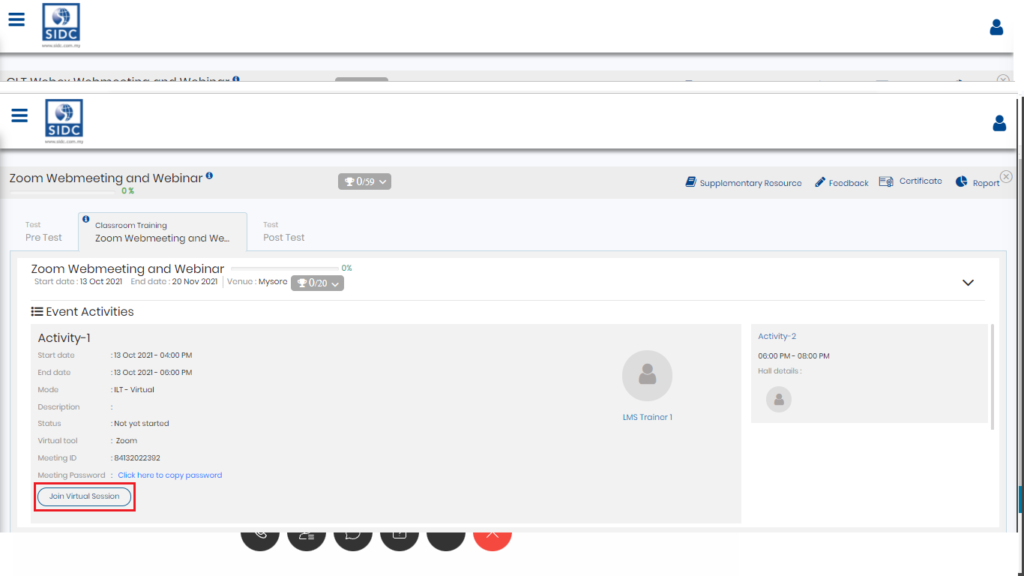Click the ILT - Virtual mode value
Viewport: 1024px width, 576px height.
pyautogui.click(x=134, y=390)
